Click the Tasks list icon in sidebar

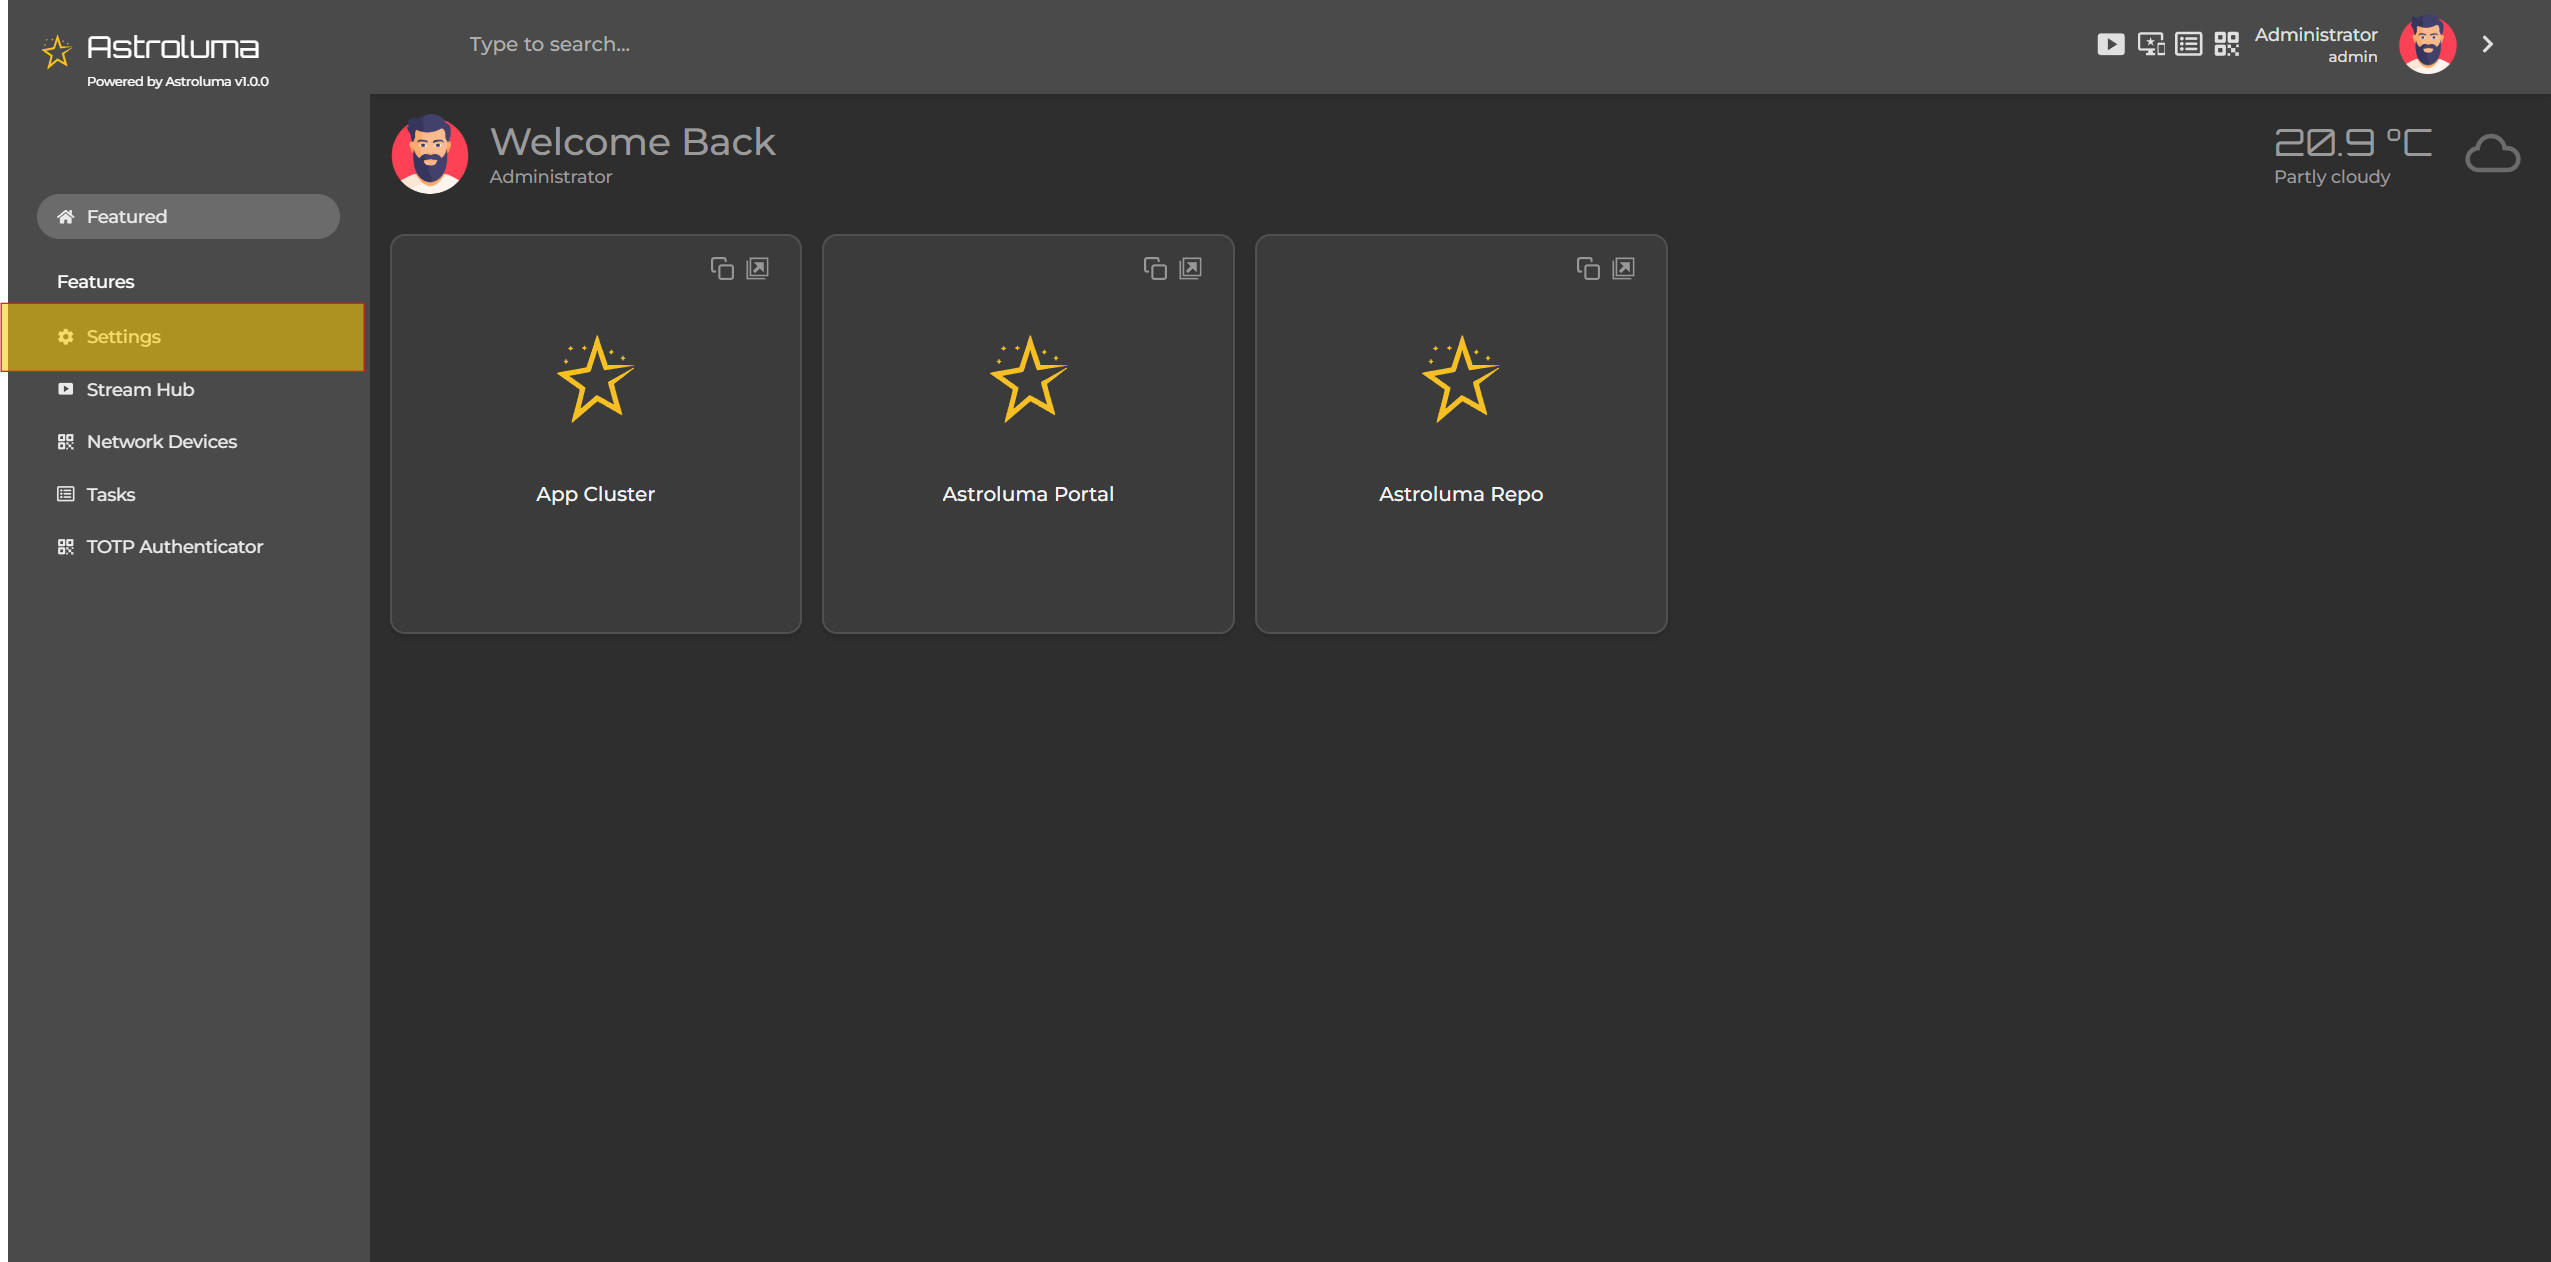65,494
